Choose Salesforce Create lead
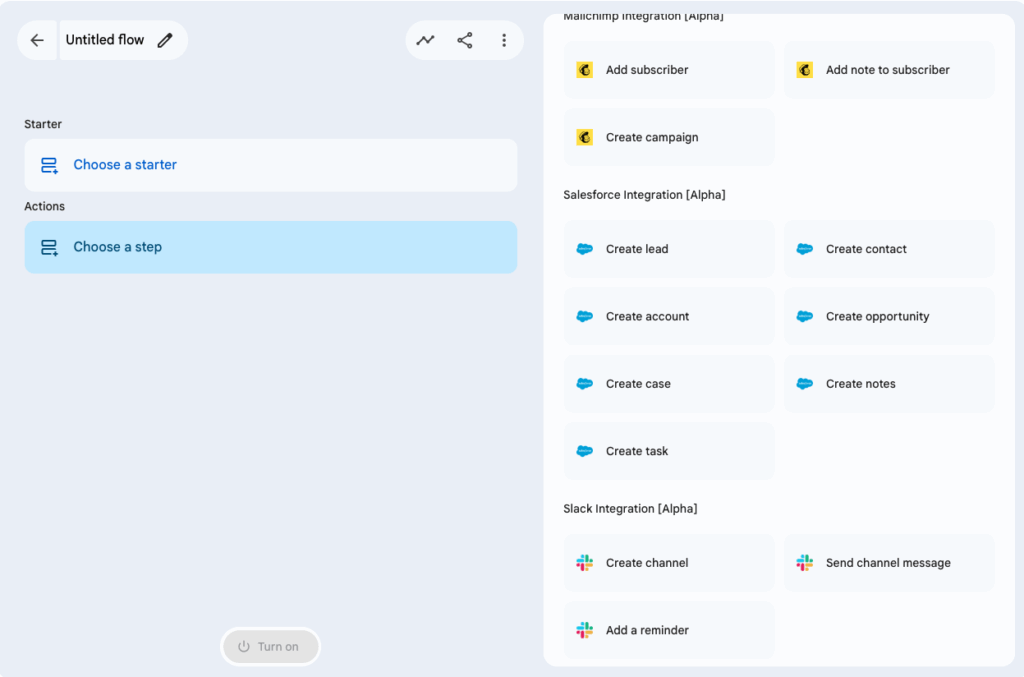This screenshot has width=1024, height=677. tap(668, 249)
